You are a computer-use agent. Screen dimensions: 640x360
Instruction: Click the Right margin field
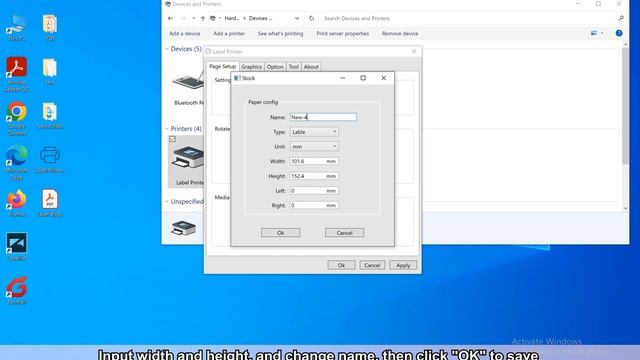click(314, 205)
